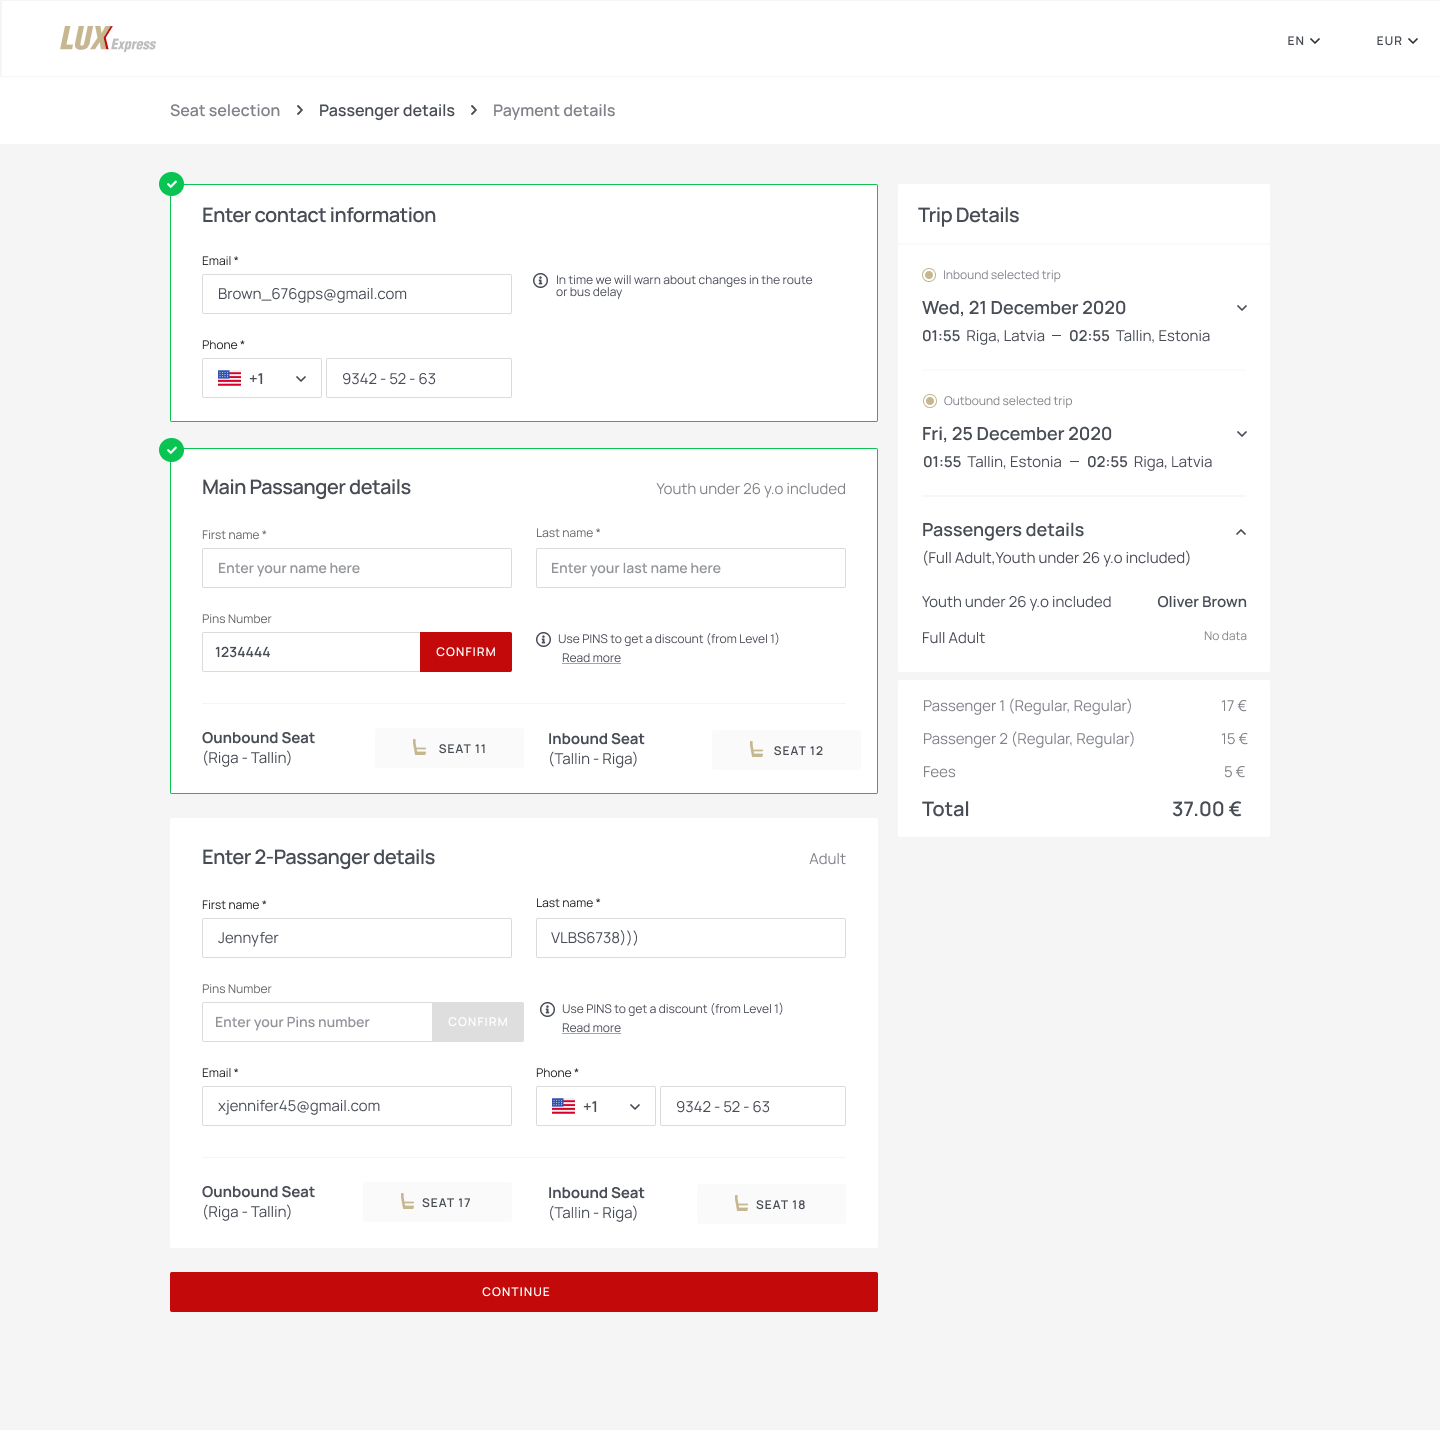The image size is (1440, 1430).
Task: Click the Seat 17 outbound seat button
Action: pos(437,1202)
